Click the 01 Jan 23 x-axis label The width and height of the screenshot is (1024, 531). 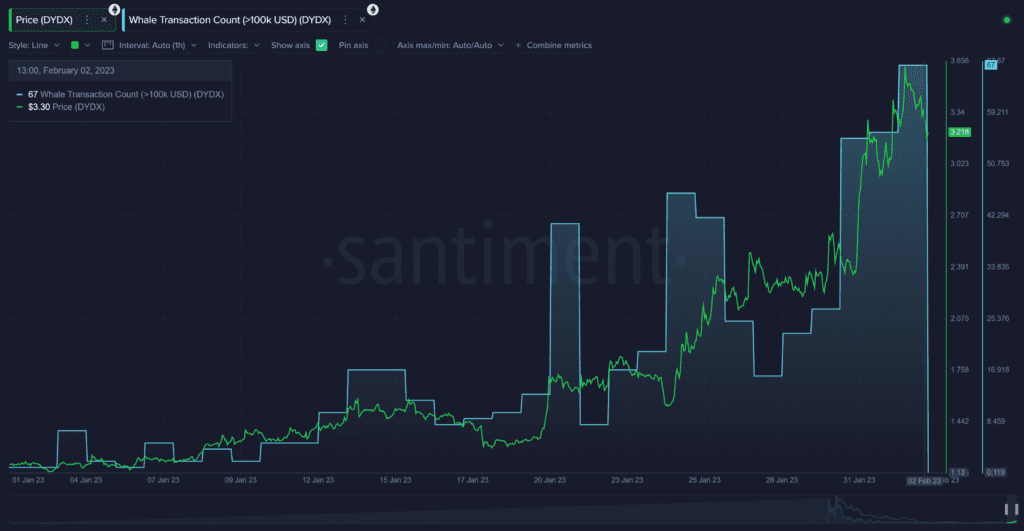coord(28,480)
